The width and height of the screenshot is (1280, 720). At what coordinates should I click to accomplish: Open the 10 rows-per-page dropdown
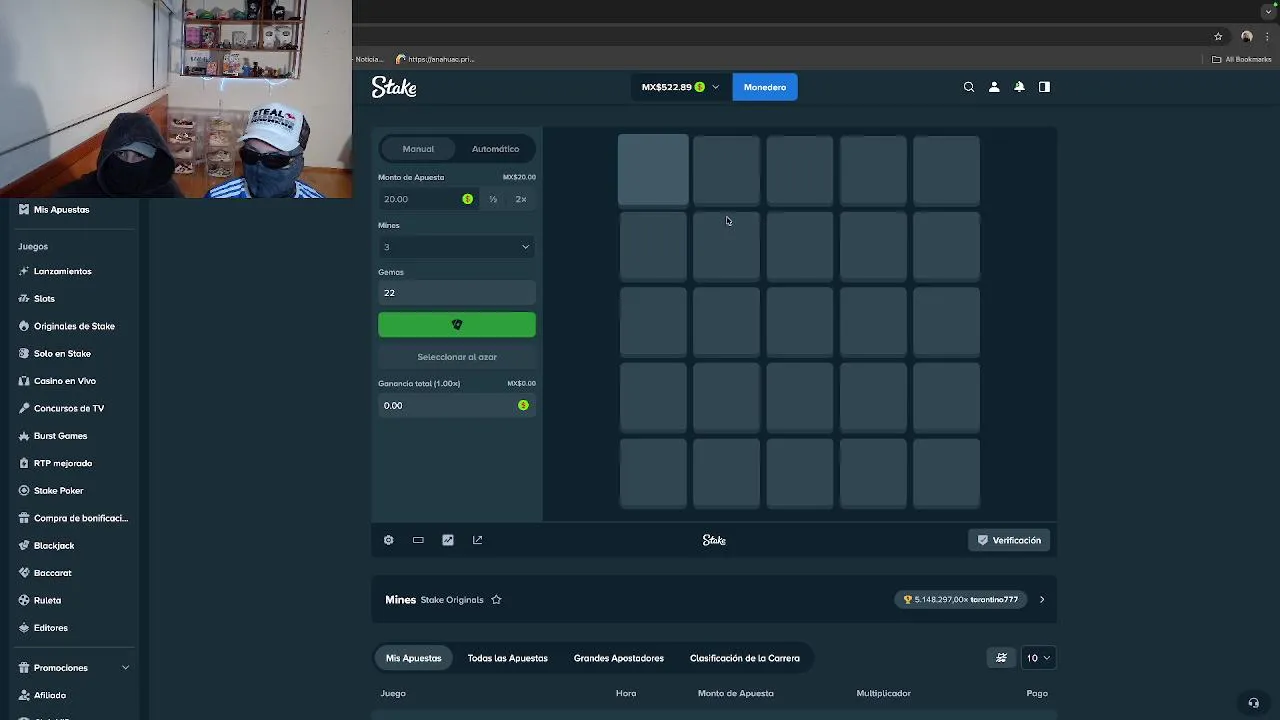pos(1038,658)
